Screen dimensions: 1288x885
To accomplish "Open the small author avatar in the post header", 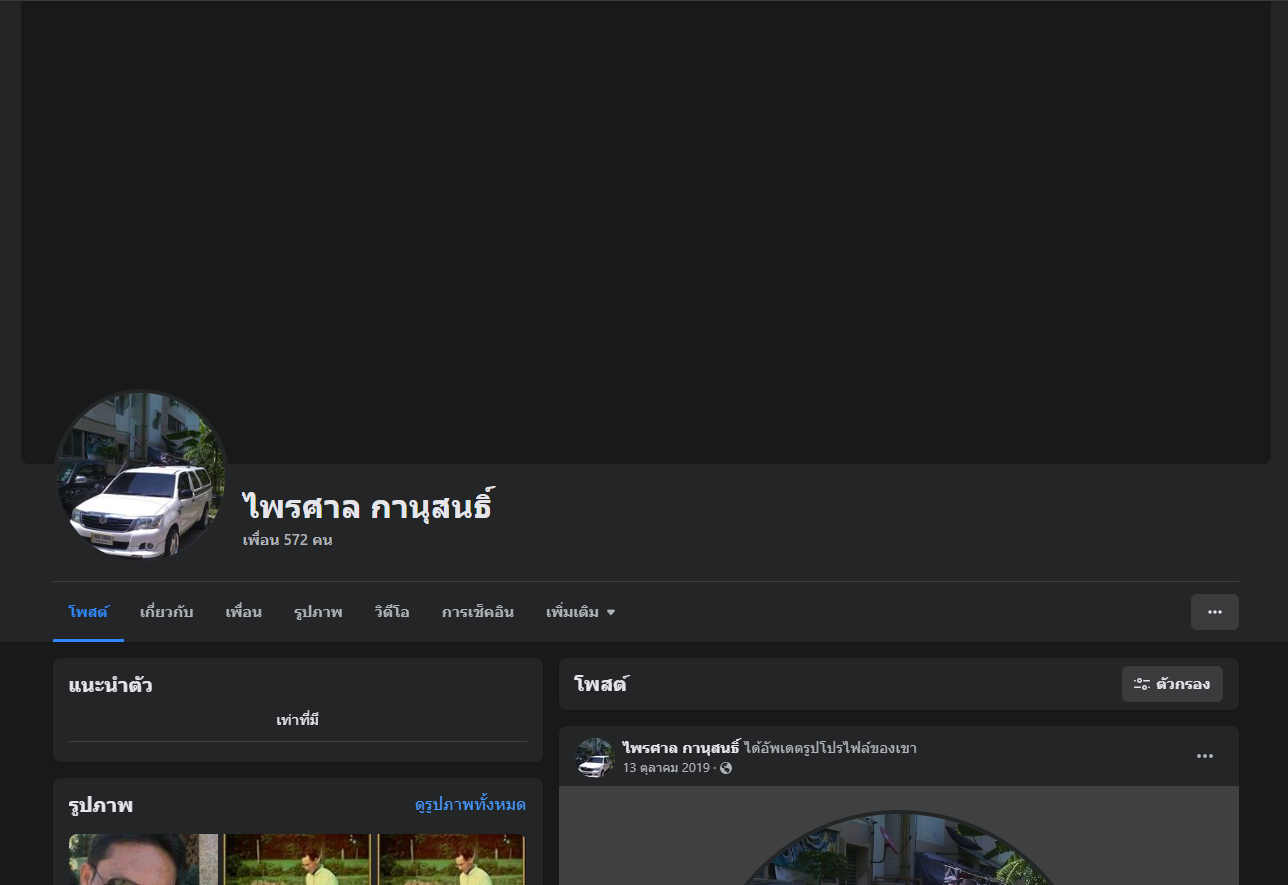I will pyautogui.click(x=595, y=757).
